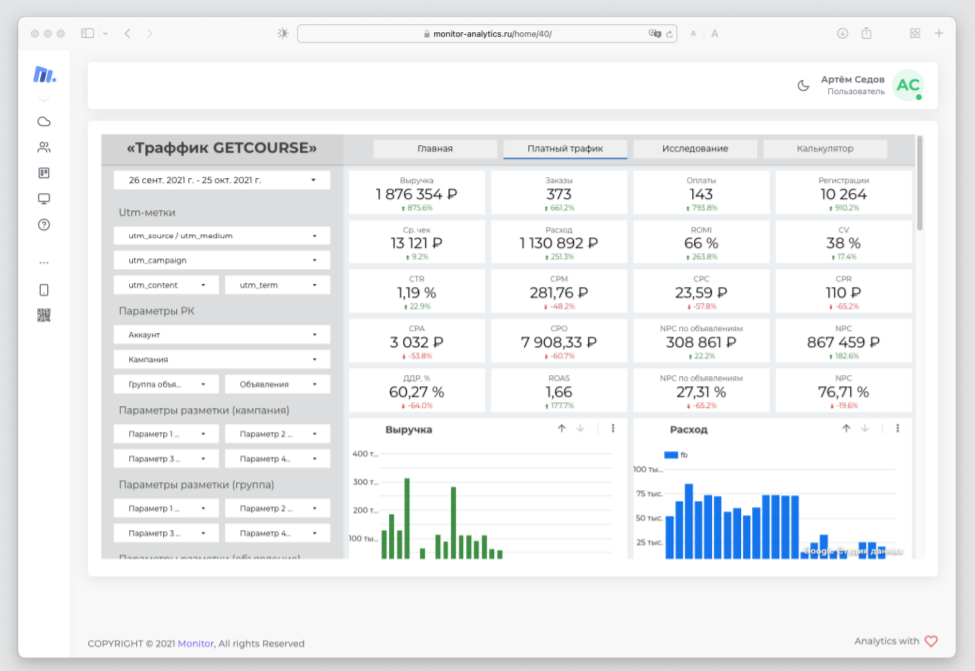Open the Объявления dropdown
Screen dimensions: 975x671
(x=277, y=384)
